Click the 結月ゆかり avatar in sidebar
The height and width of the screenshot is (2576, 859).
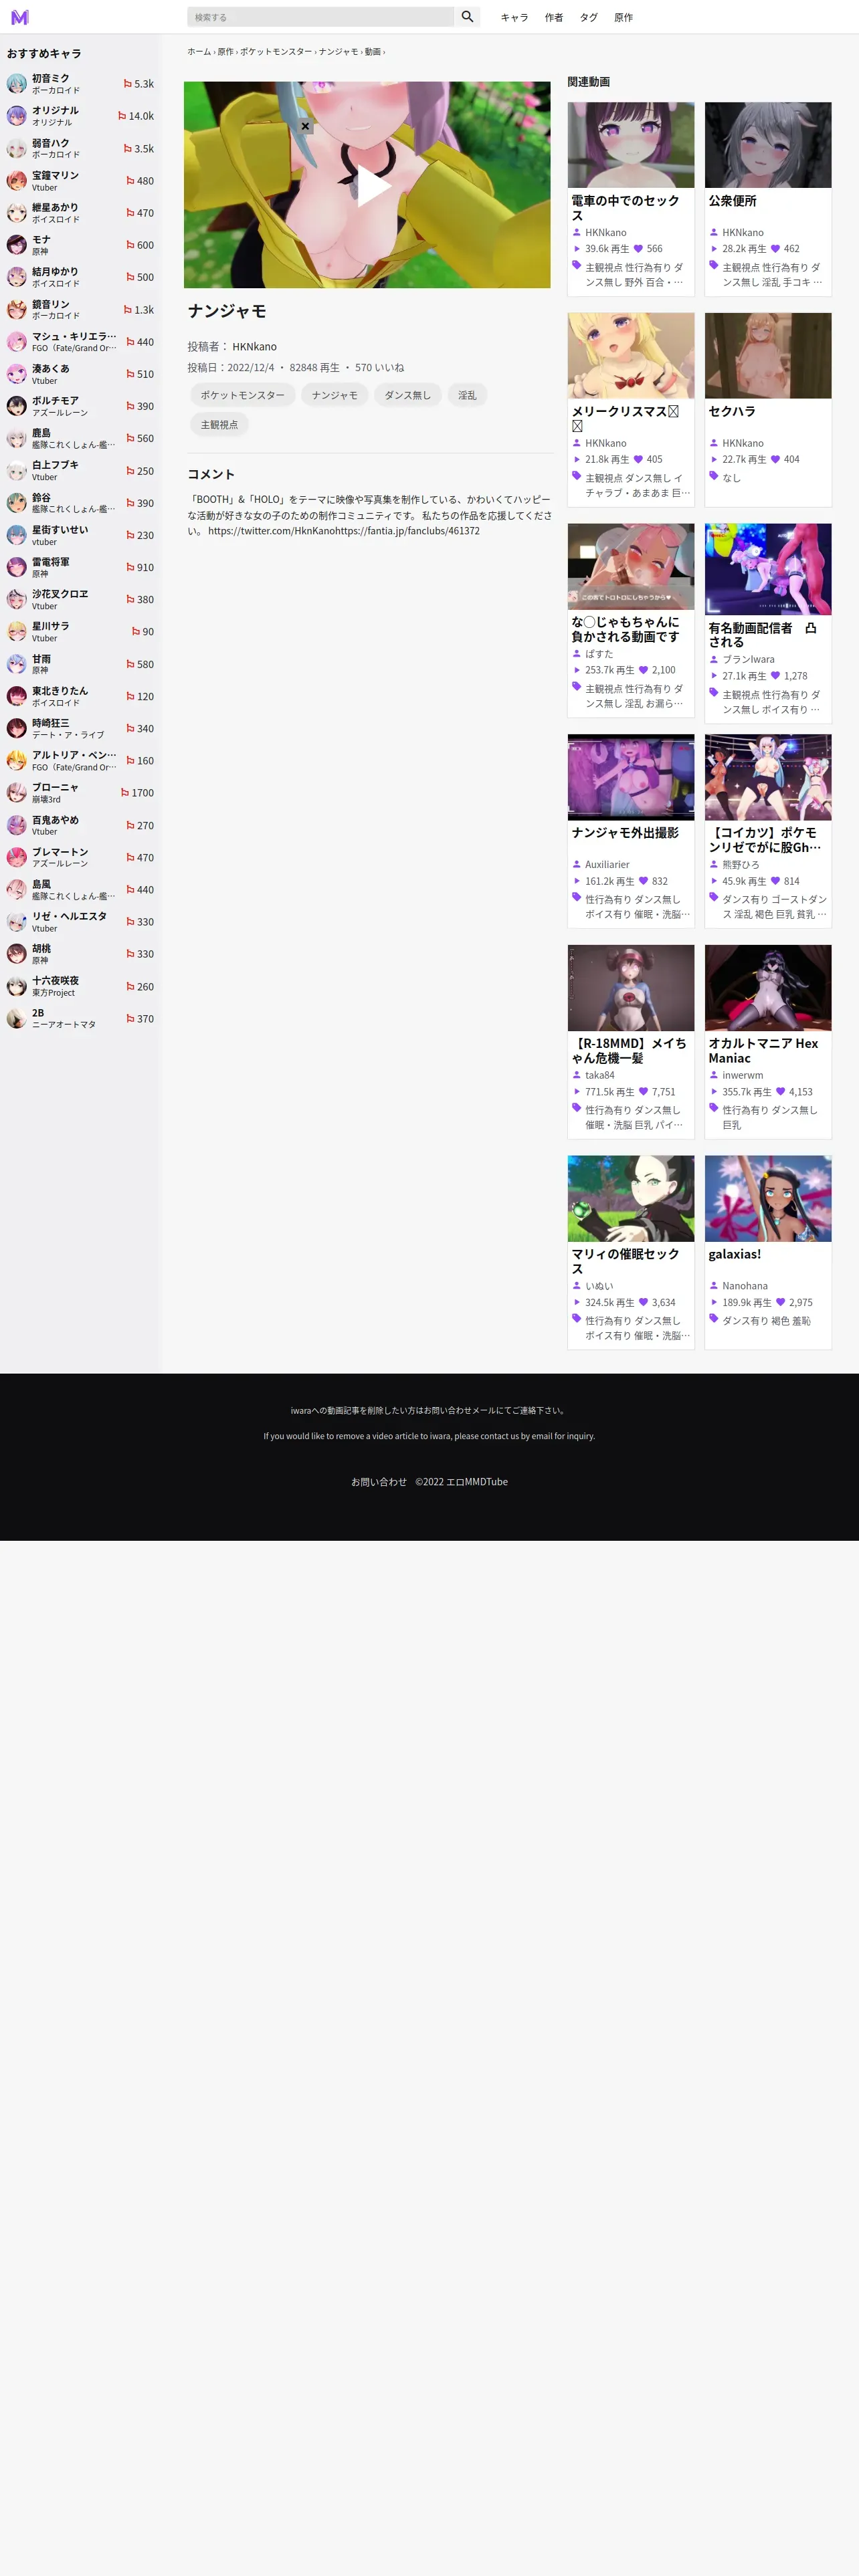17,277
